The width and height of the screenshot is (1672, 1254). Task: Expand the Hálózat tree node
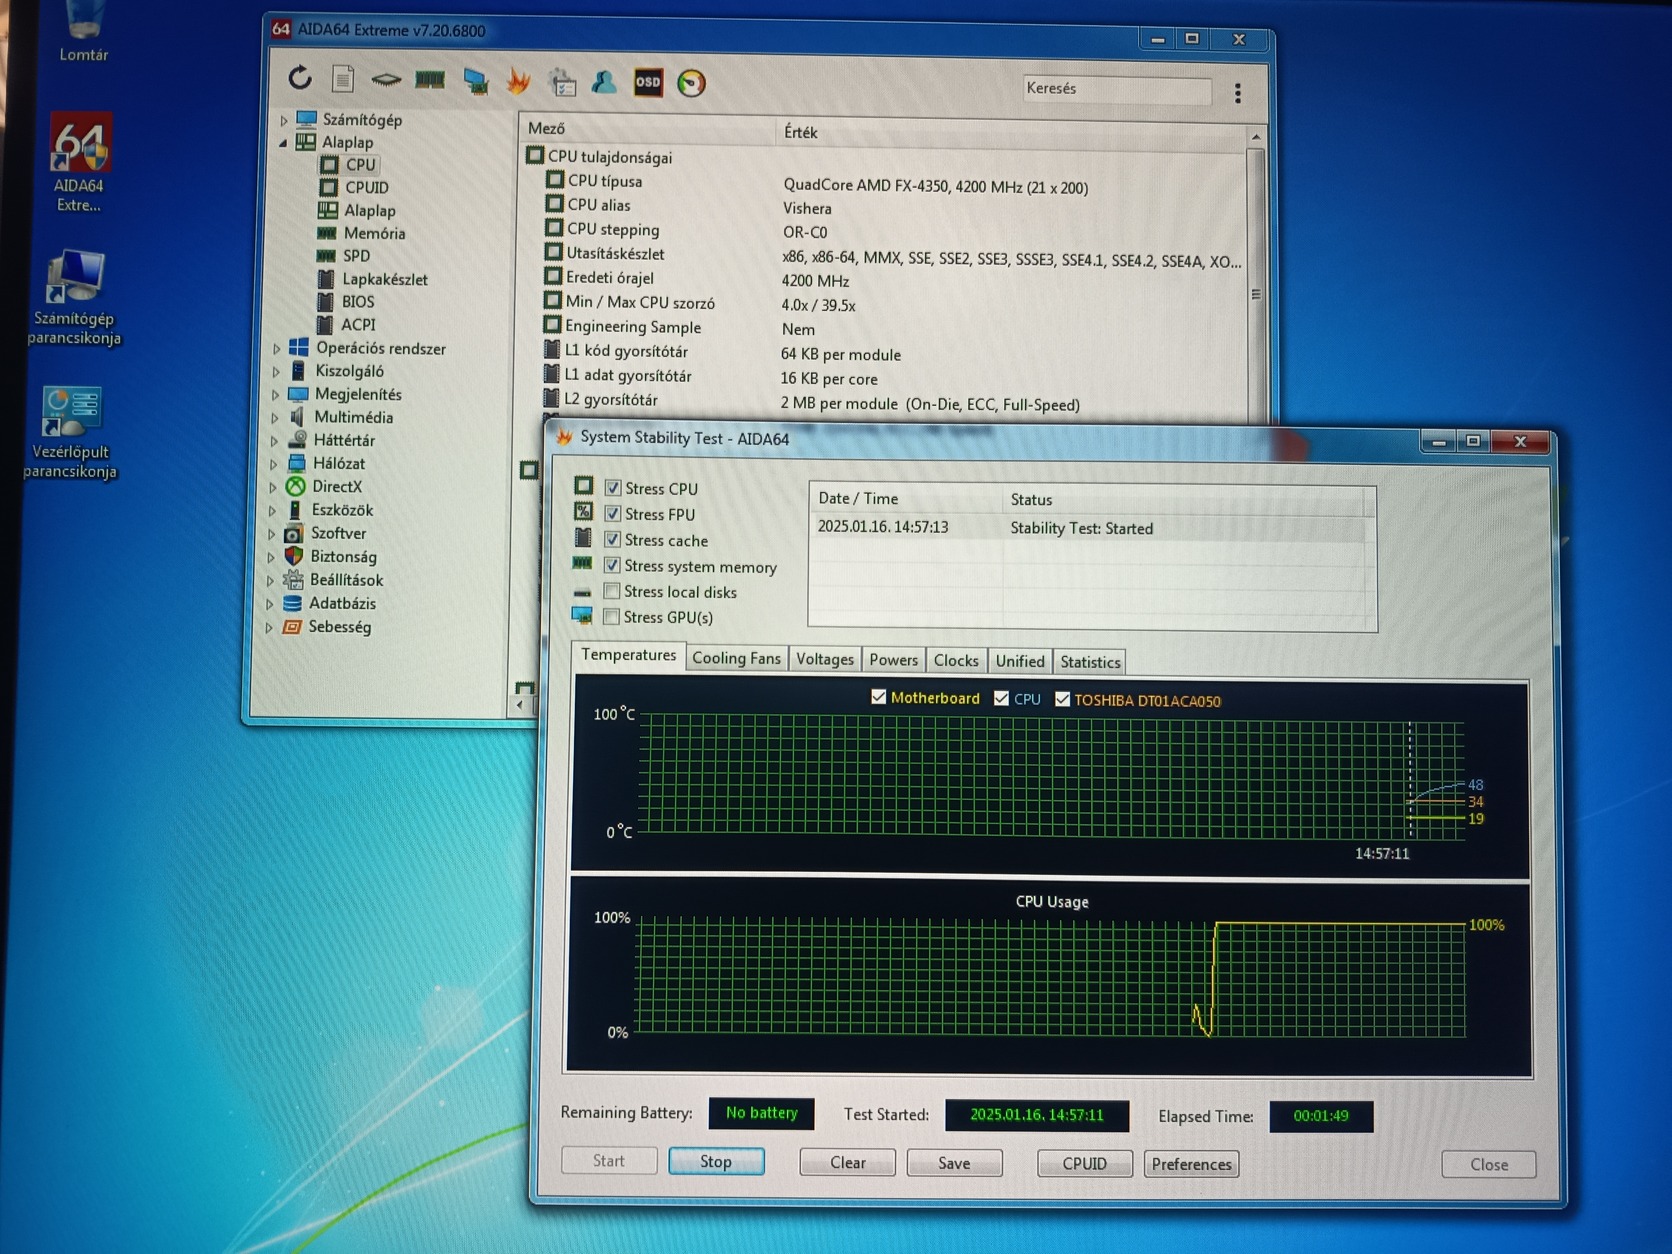pyautogui.click(x=274, y=464)
